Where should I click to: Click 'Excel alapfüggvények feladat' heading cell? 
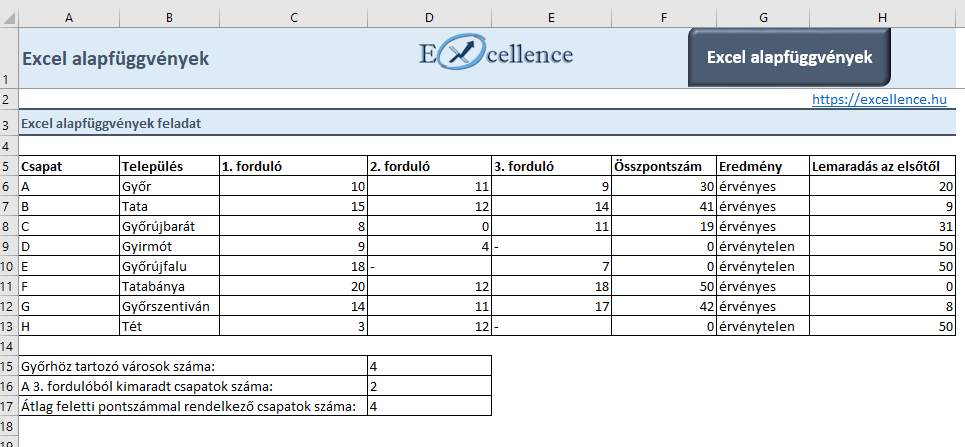[111, 123]
